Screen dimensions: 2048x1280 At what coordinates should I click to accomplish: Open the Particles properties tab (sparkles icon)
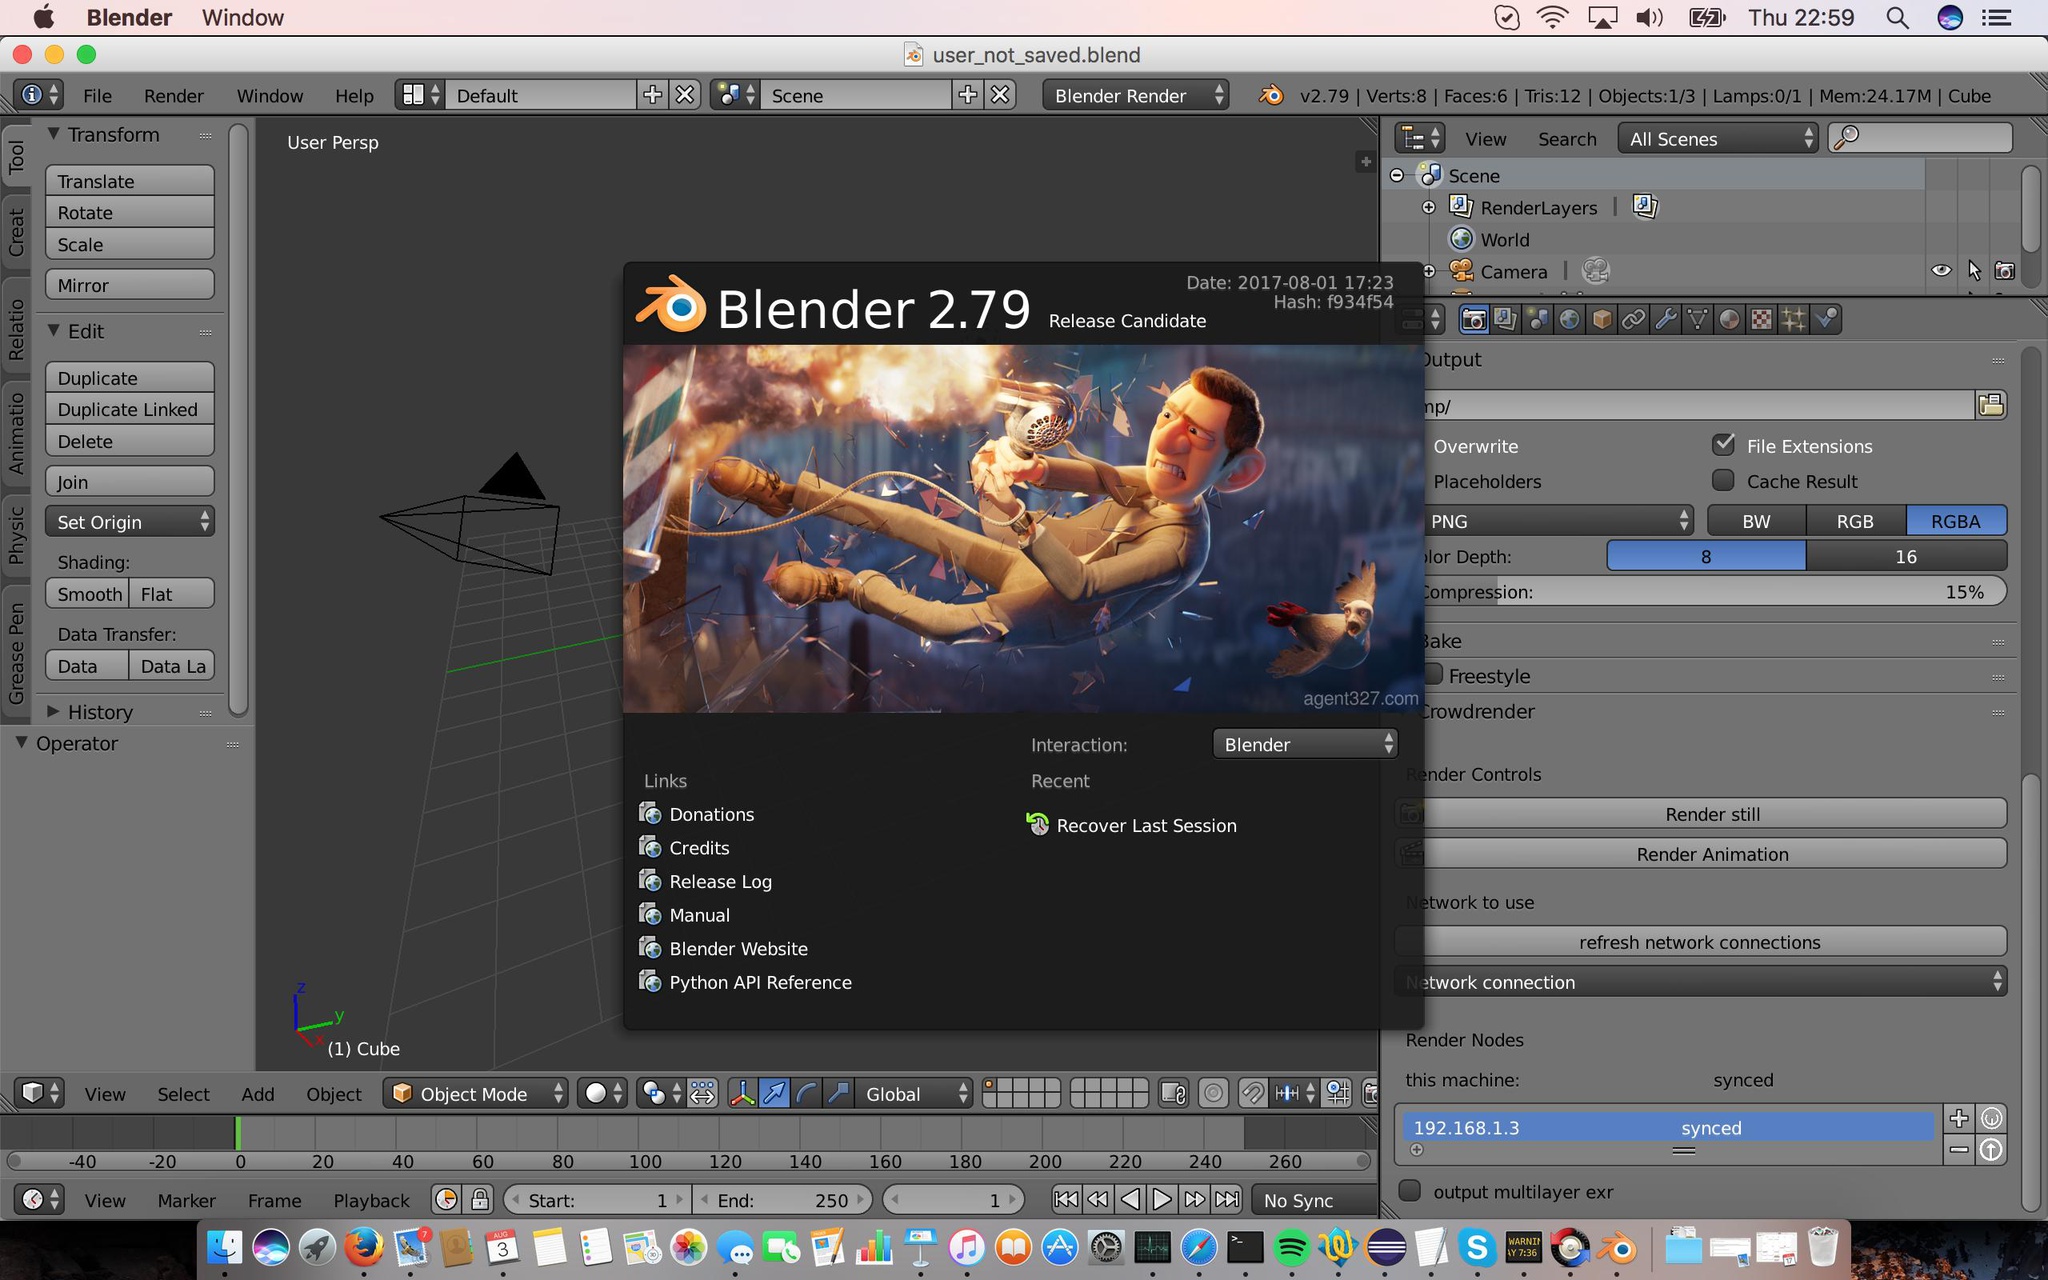(x=1793, y=319)
